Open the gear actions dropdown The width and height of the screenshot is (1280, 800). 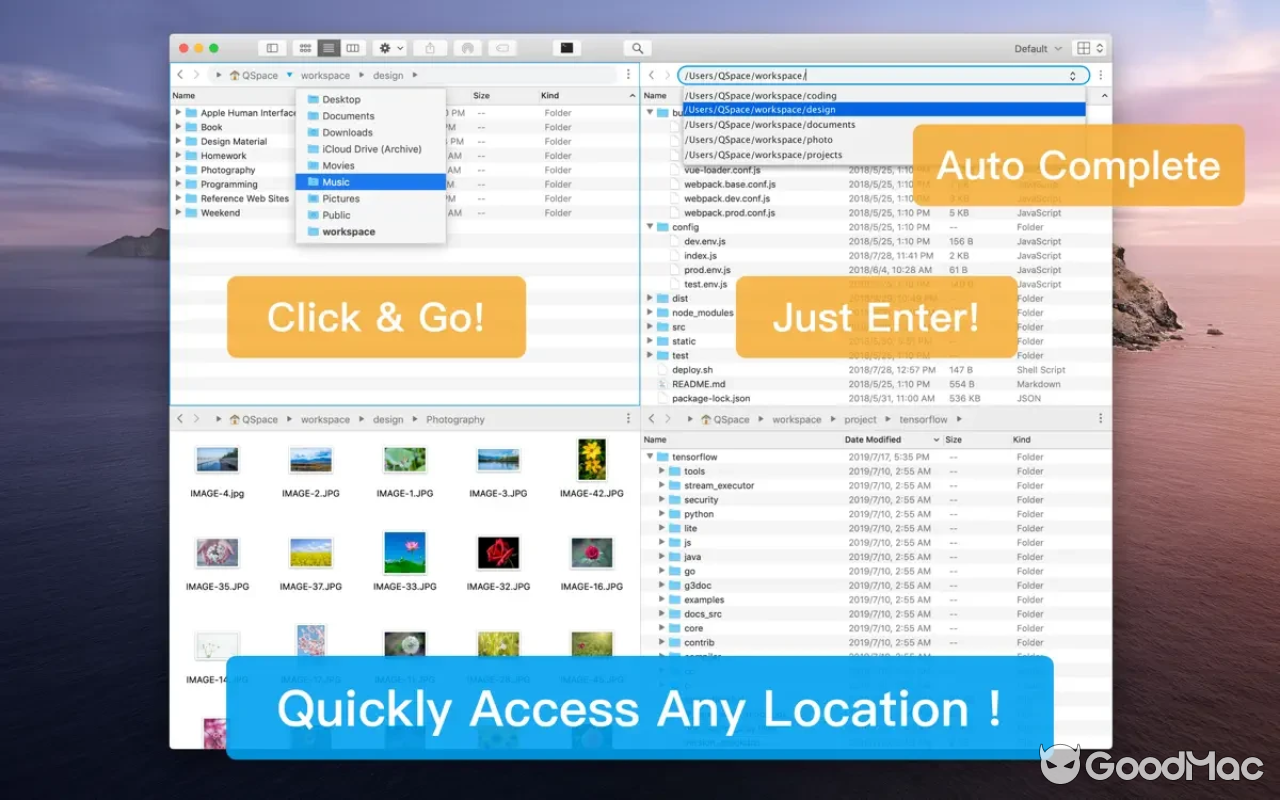pos(390,47)
